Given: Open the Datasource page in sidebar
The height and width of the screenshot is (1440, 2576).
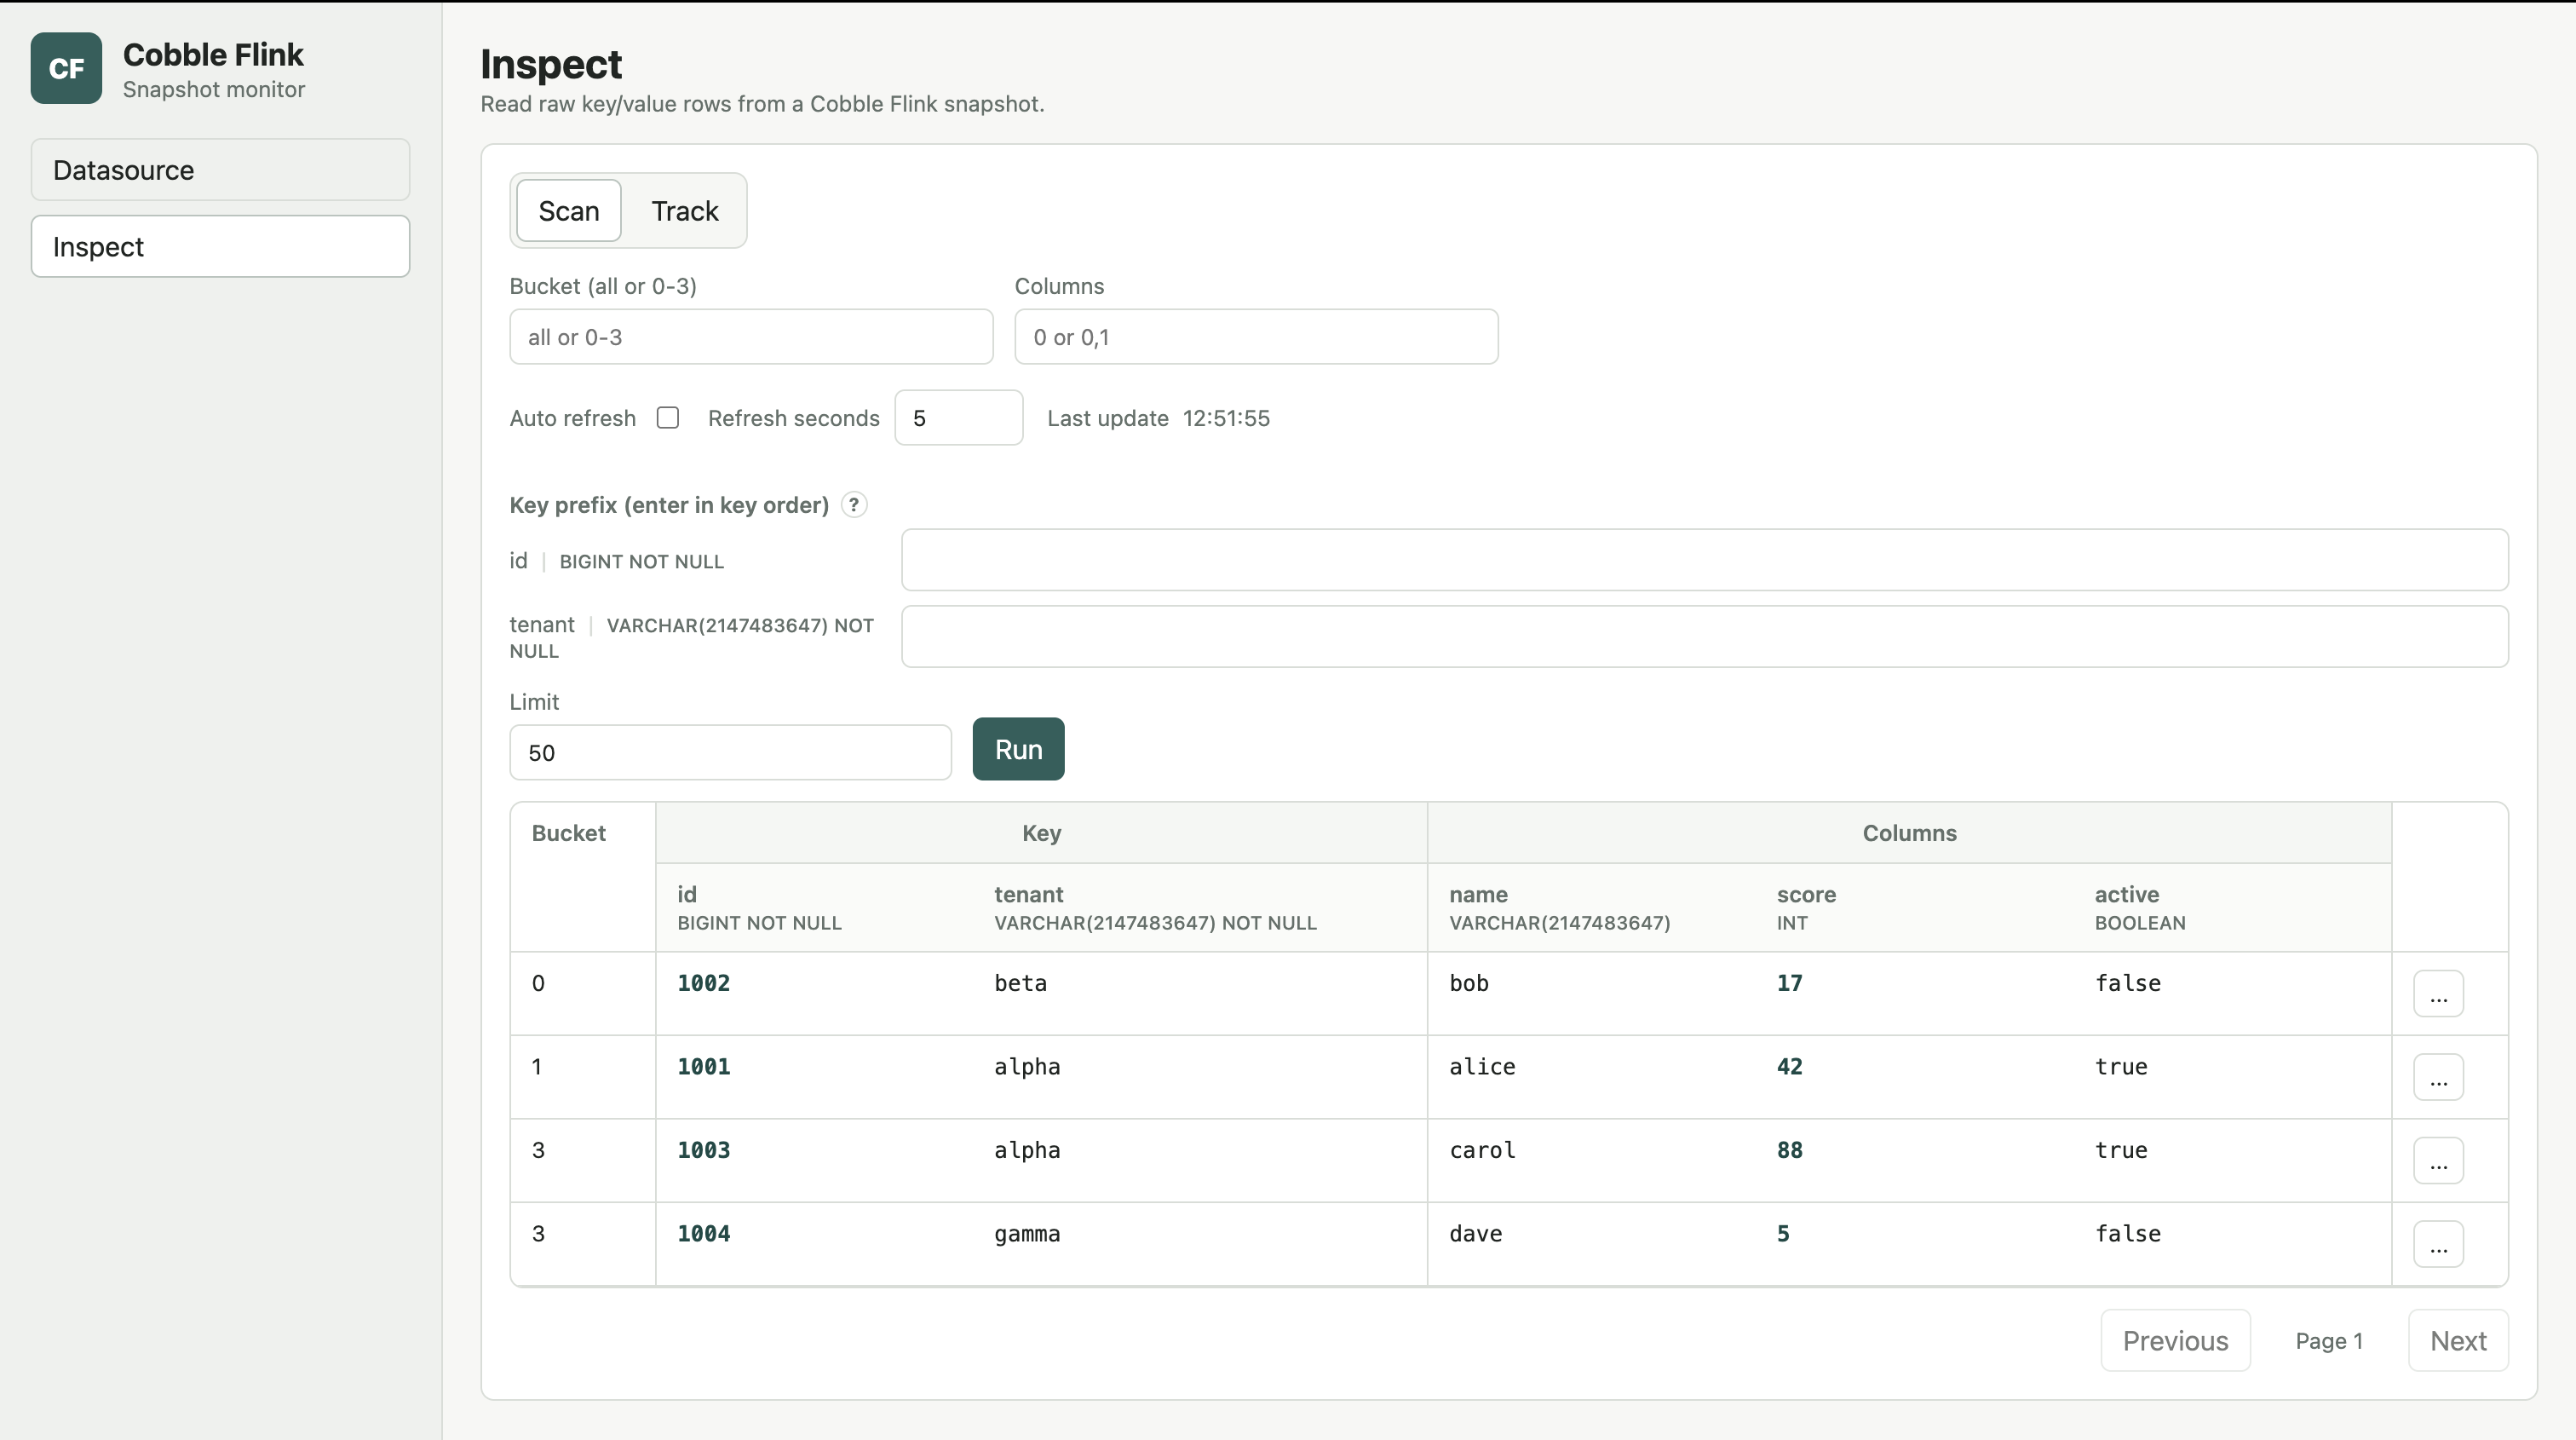Looking at the screenshot, I should point(220,170).
